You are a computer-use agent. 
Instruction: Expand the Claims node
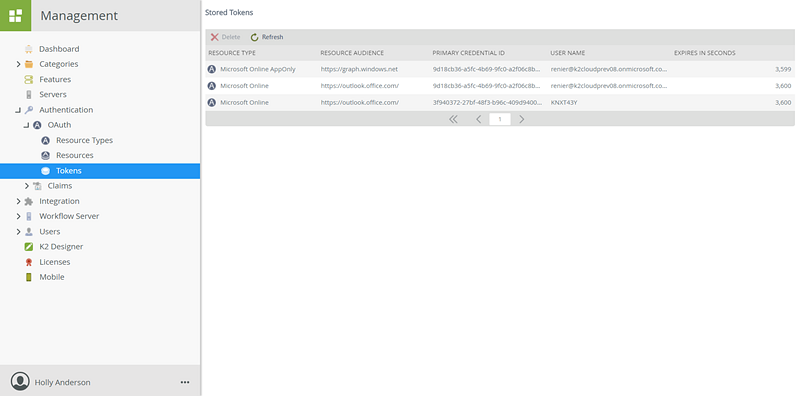(x=27, y=186)
